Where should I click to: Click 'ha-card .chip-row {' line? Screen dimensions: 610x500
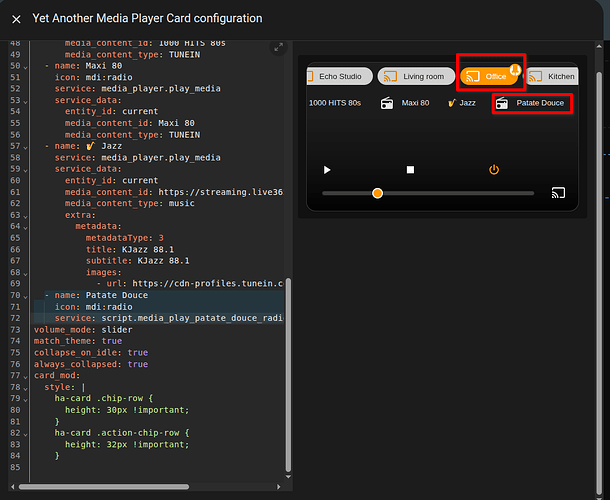[103, 398]
